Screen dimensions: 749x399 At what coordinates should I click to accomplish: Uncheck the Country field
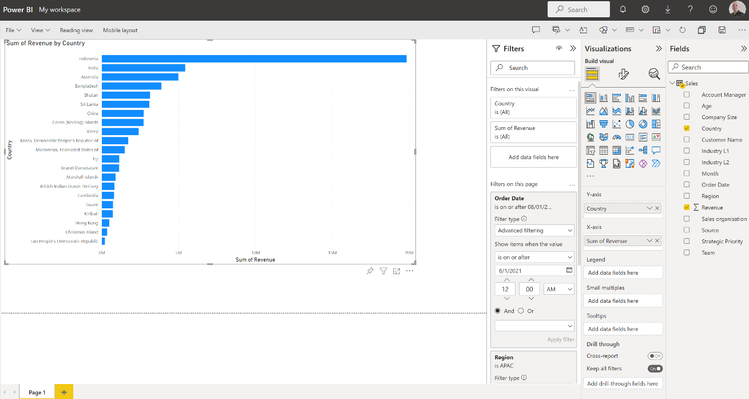point(687,128)
